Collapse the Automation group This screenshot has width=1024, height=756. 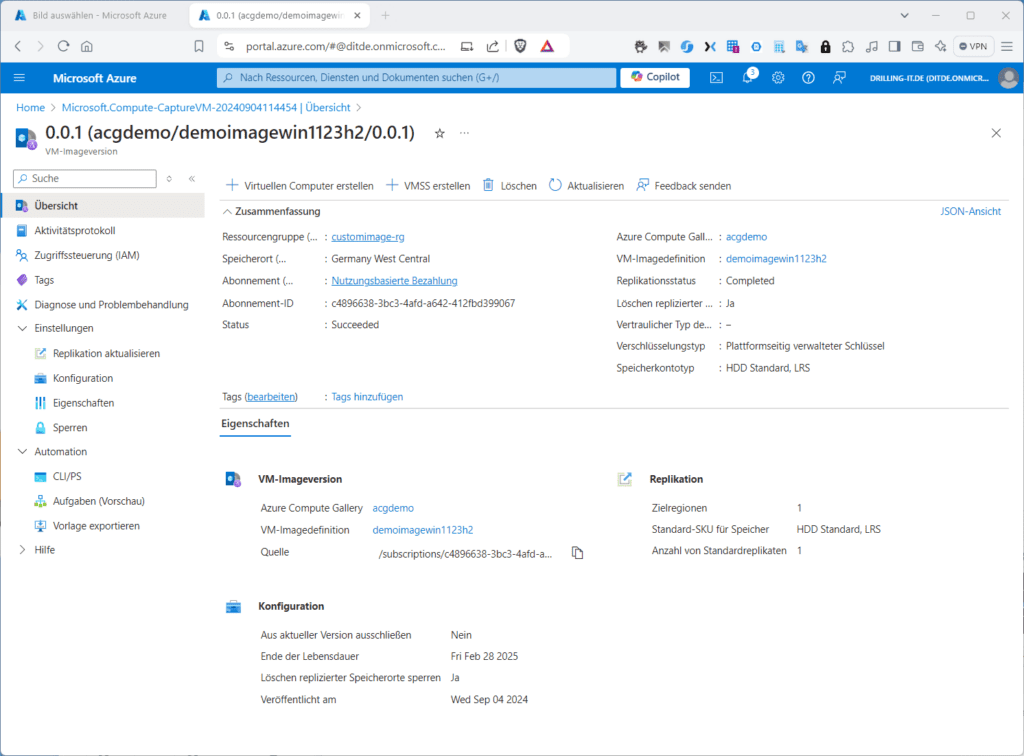tap(22, 452)
